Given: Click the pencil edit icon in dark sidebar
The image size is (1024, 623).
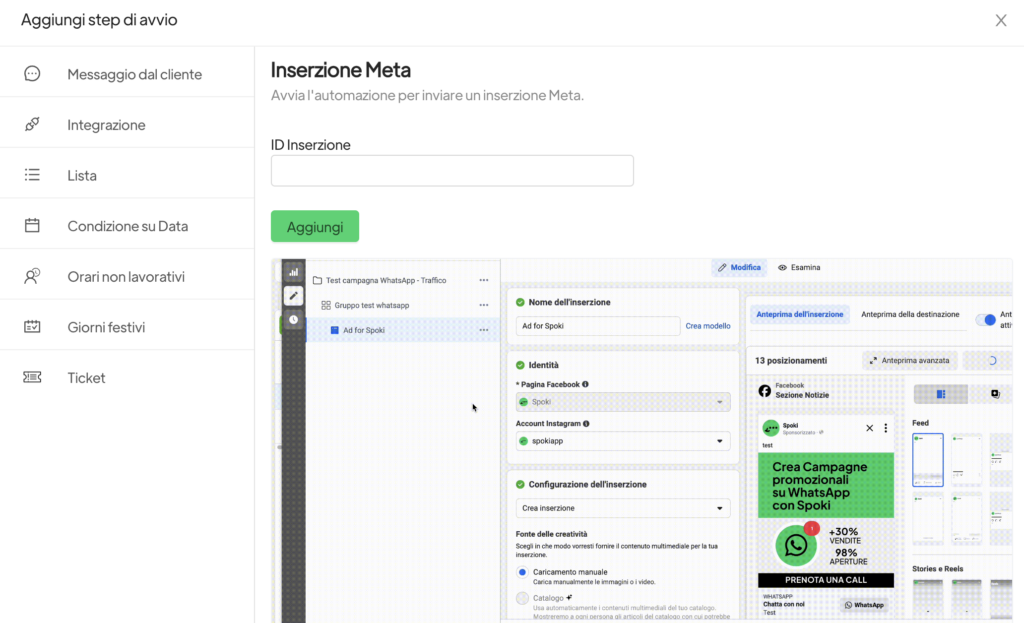Looking at the screenshot, I should pos(293,295).
